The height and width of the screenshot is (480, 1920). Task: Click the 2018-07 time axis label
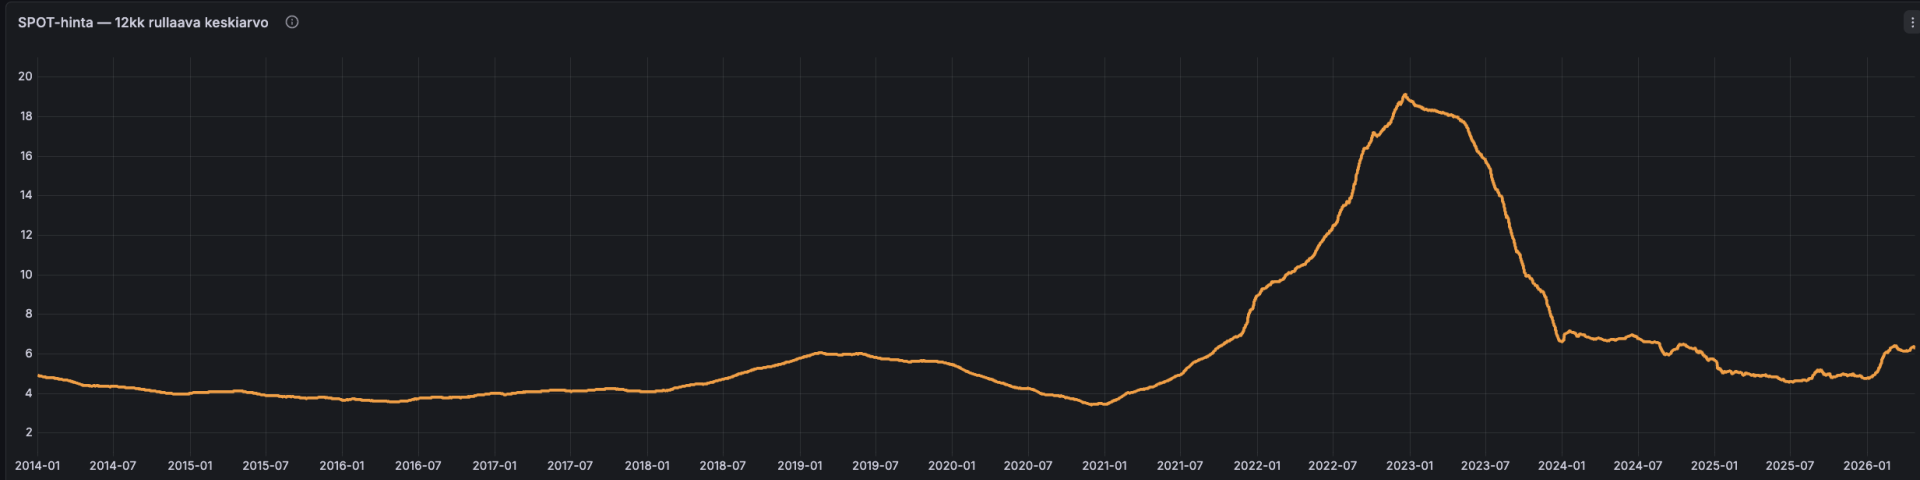(x=722, y=466)
